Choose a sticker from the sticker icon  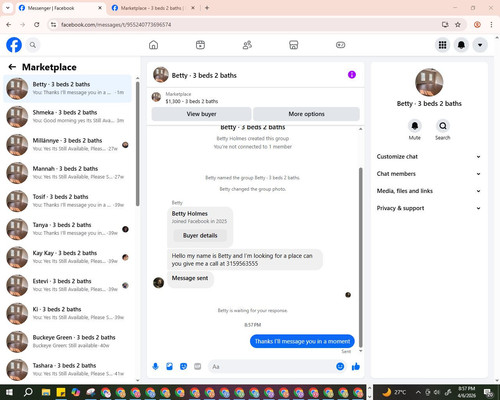click(183, 367)
